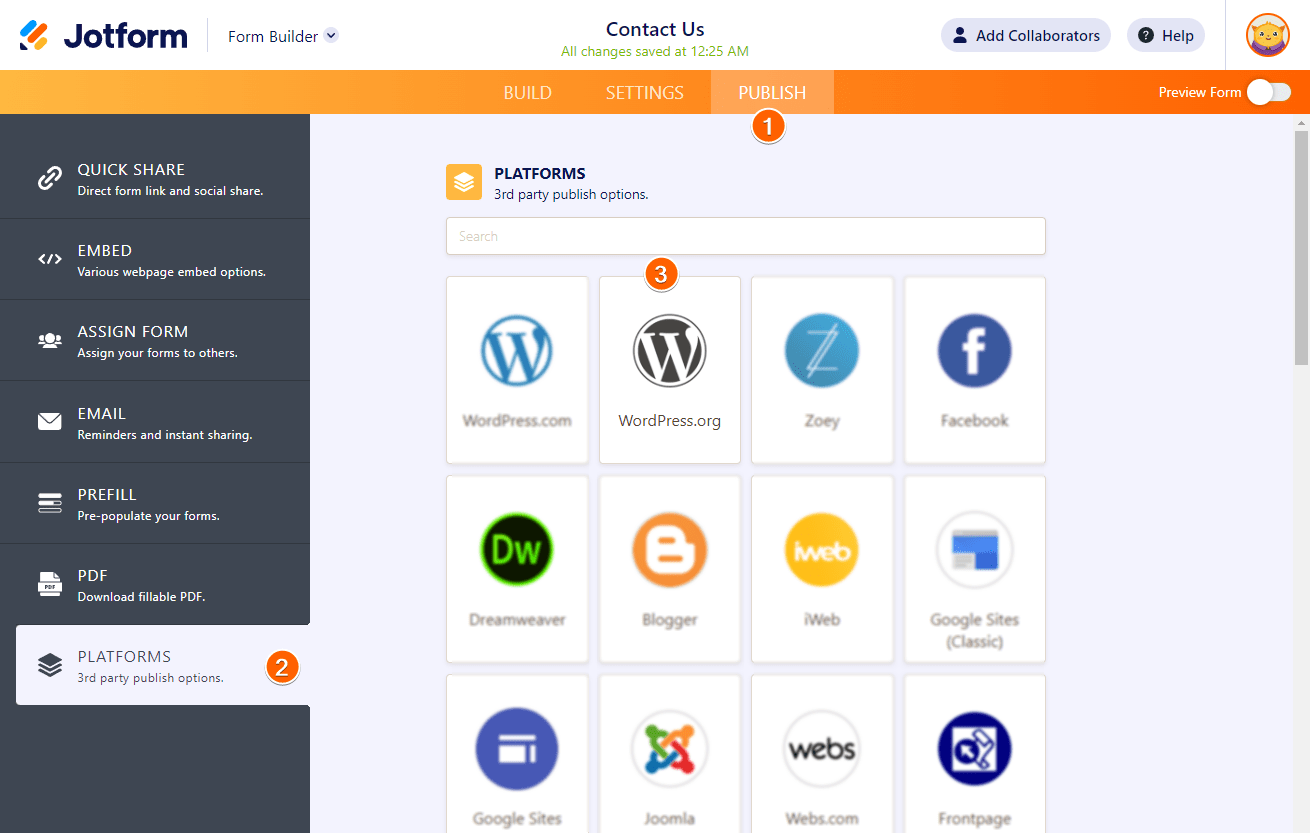Screen dimensions: 1310x833
Task: Click the Platforms layers icon in sidebar
Action: 50,665
